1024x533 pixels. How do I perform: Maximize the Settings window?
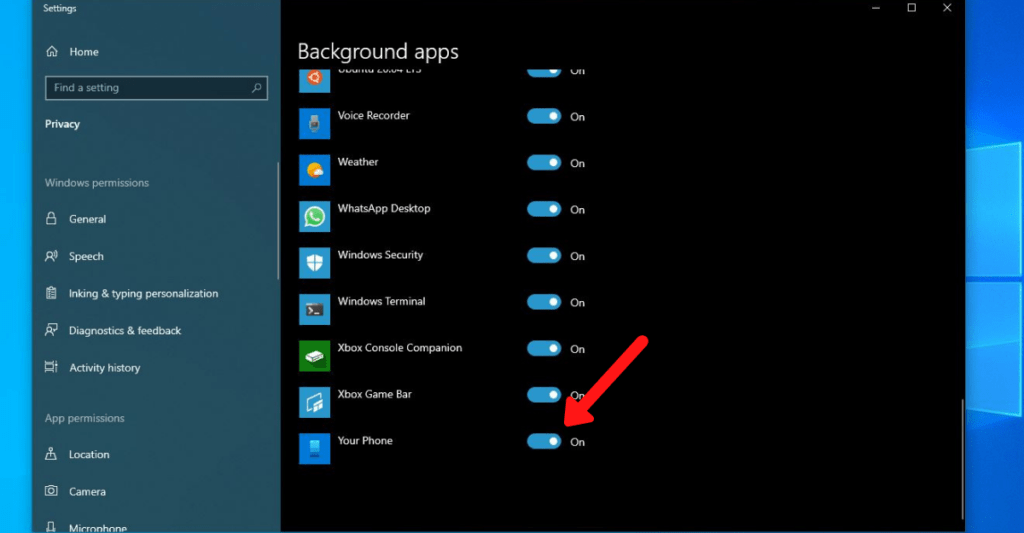point(912,8)
